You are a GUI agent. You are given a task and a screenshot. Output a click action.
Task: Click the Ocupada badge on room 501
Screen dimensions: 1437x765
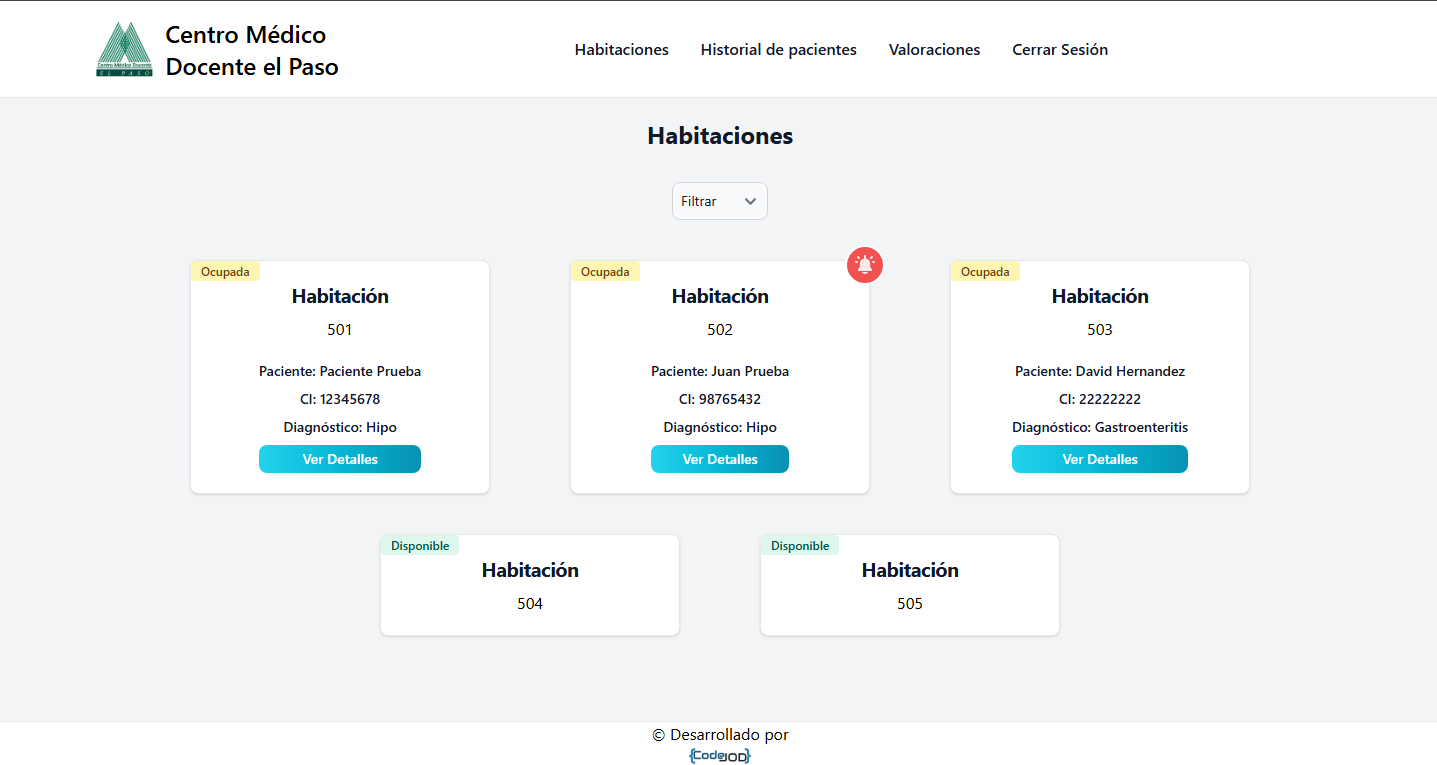(225, 272)
